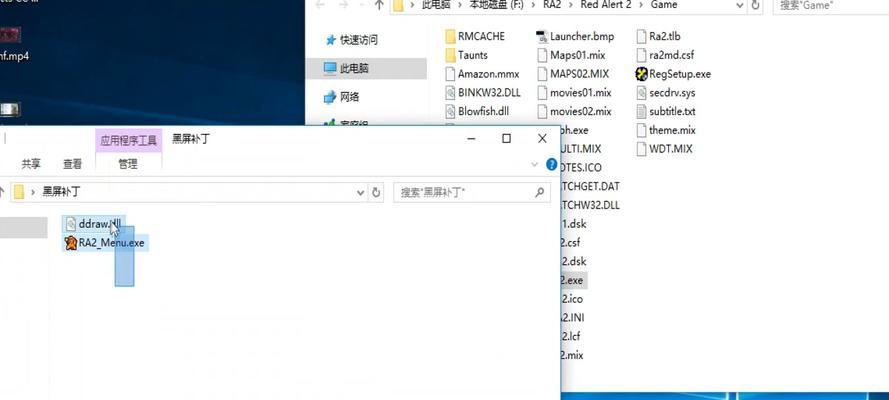Refresh the 黑屏补丁 folder view
This screenshot has height=400, width=889.
tap(375, 193)
